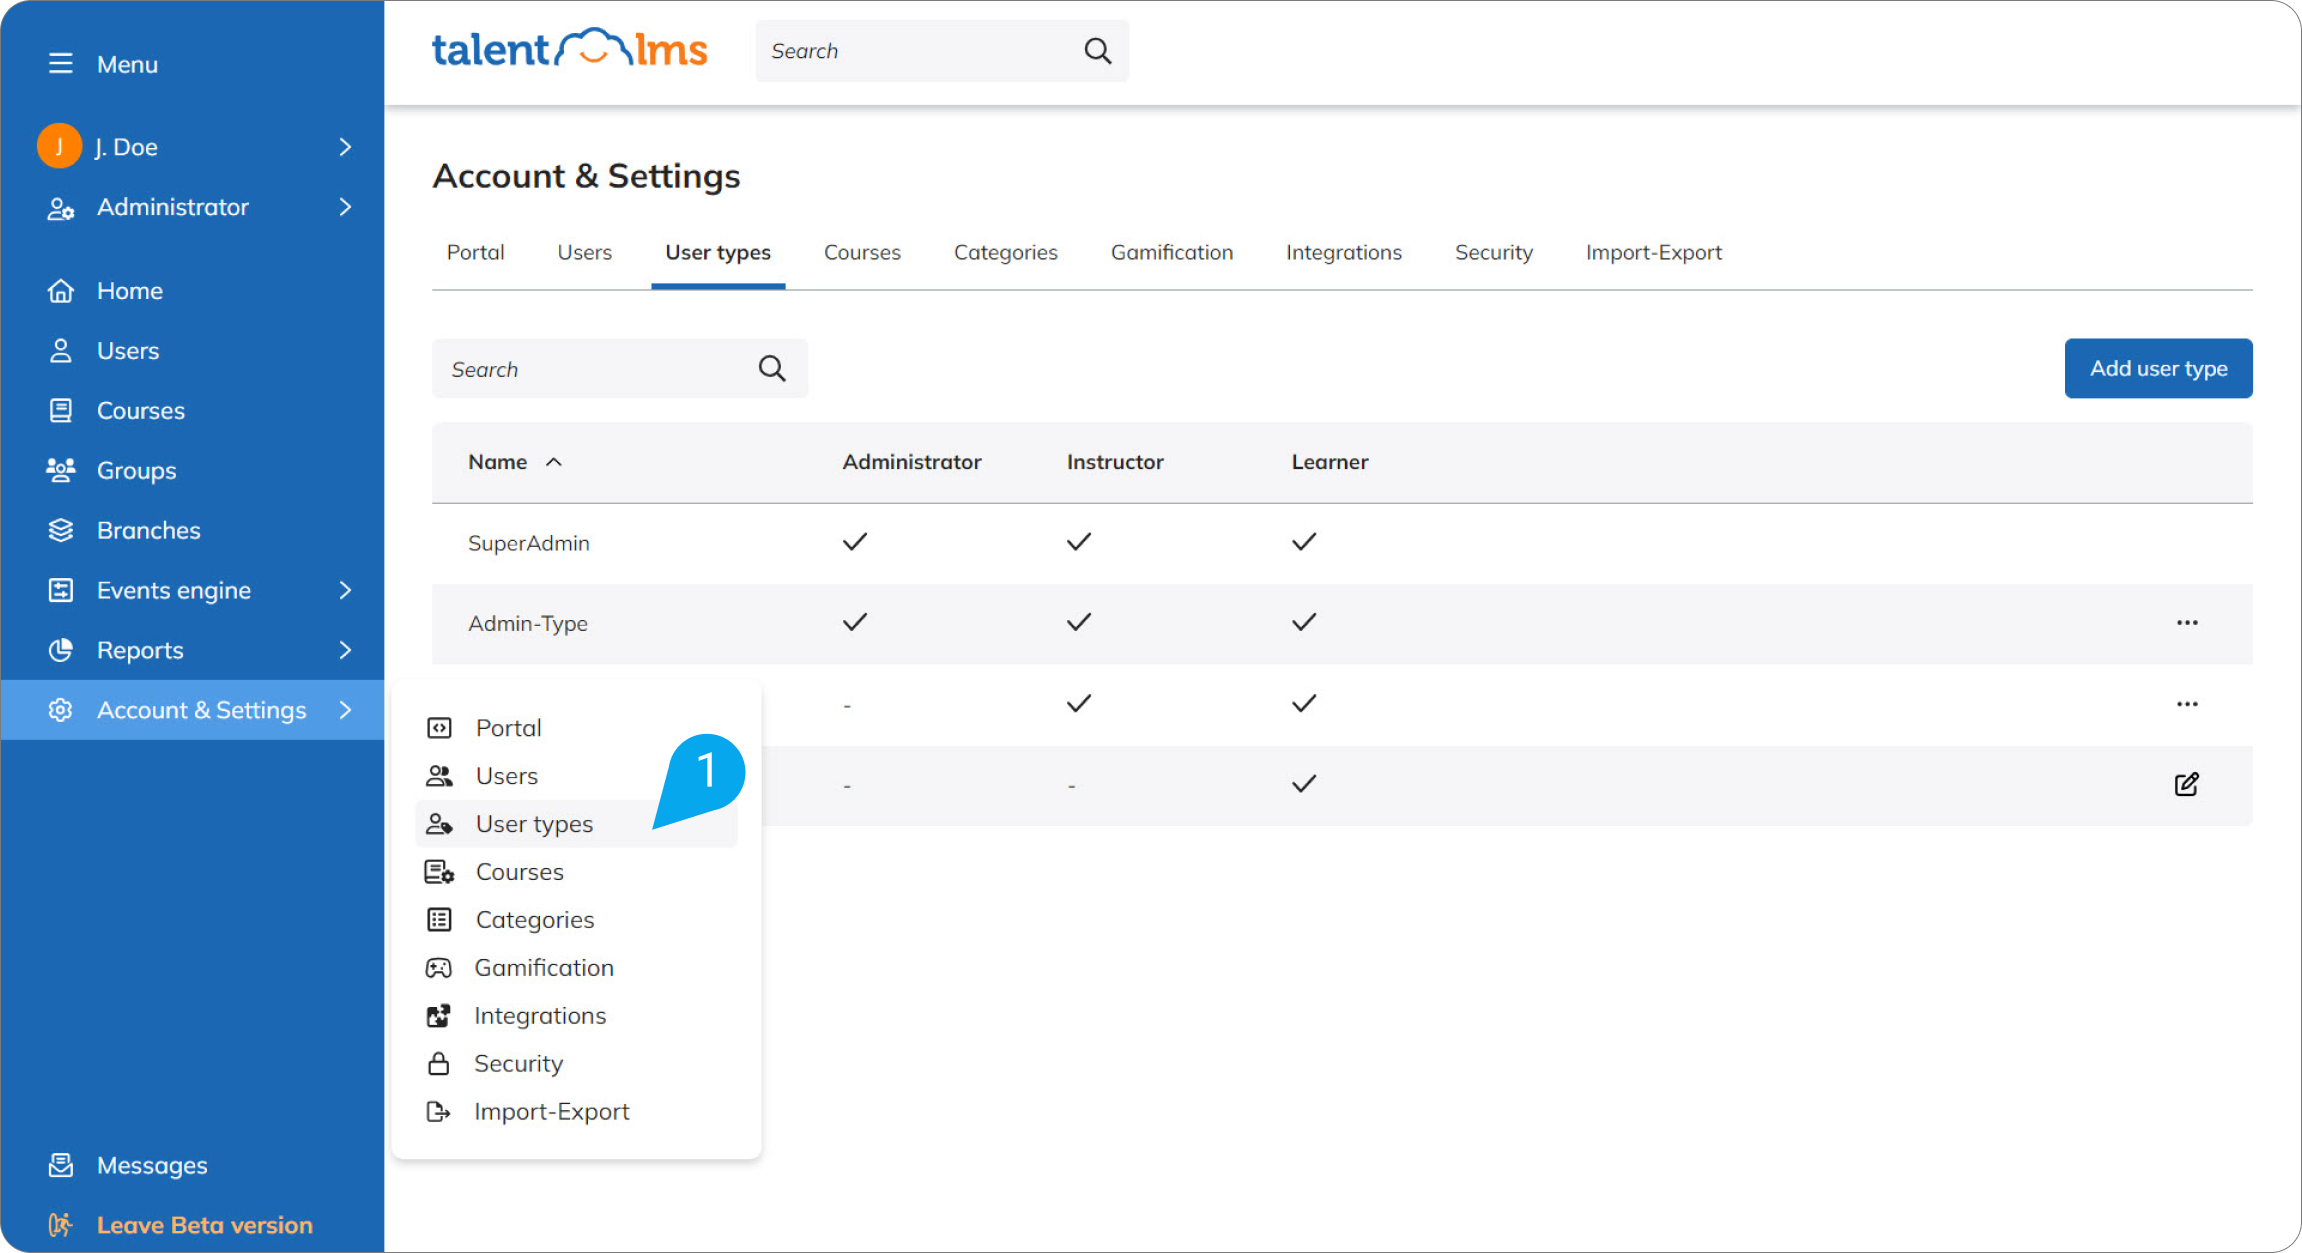Click the Reports pie chart icon
2302x1253 pixels.
click(60, 650)
